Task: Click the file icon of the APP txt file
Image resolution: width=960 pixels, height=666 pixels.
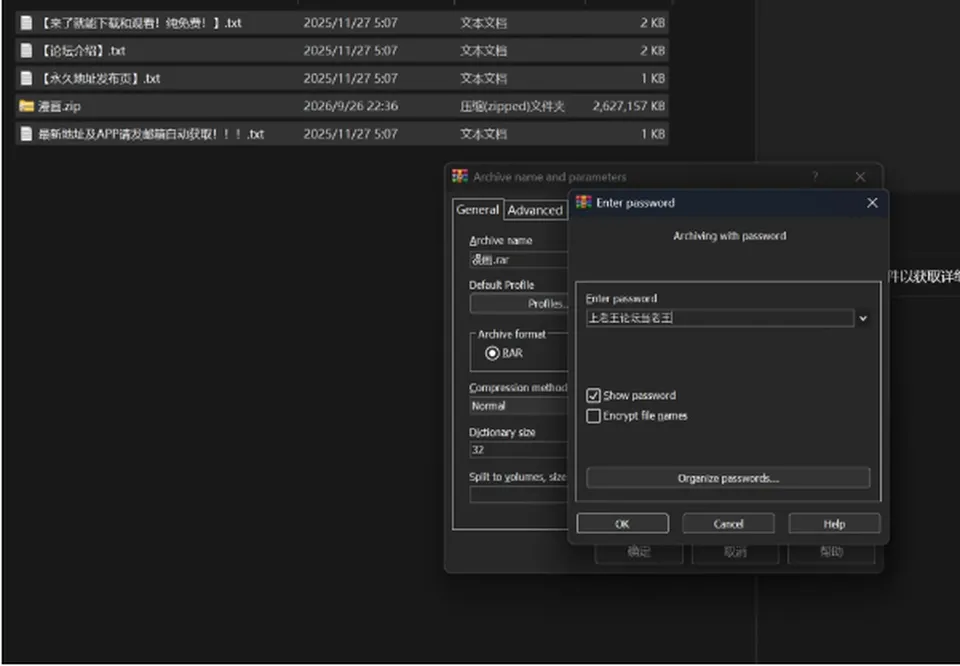Action: coord(26,133)
